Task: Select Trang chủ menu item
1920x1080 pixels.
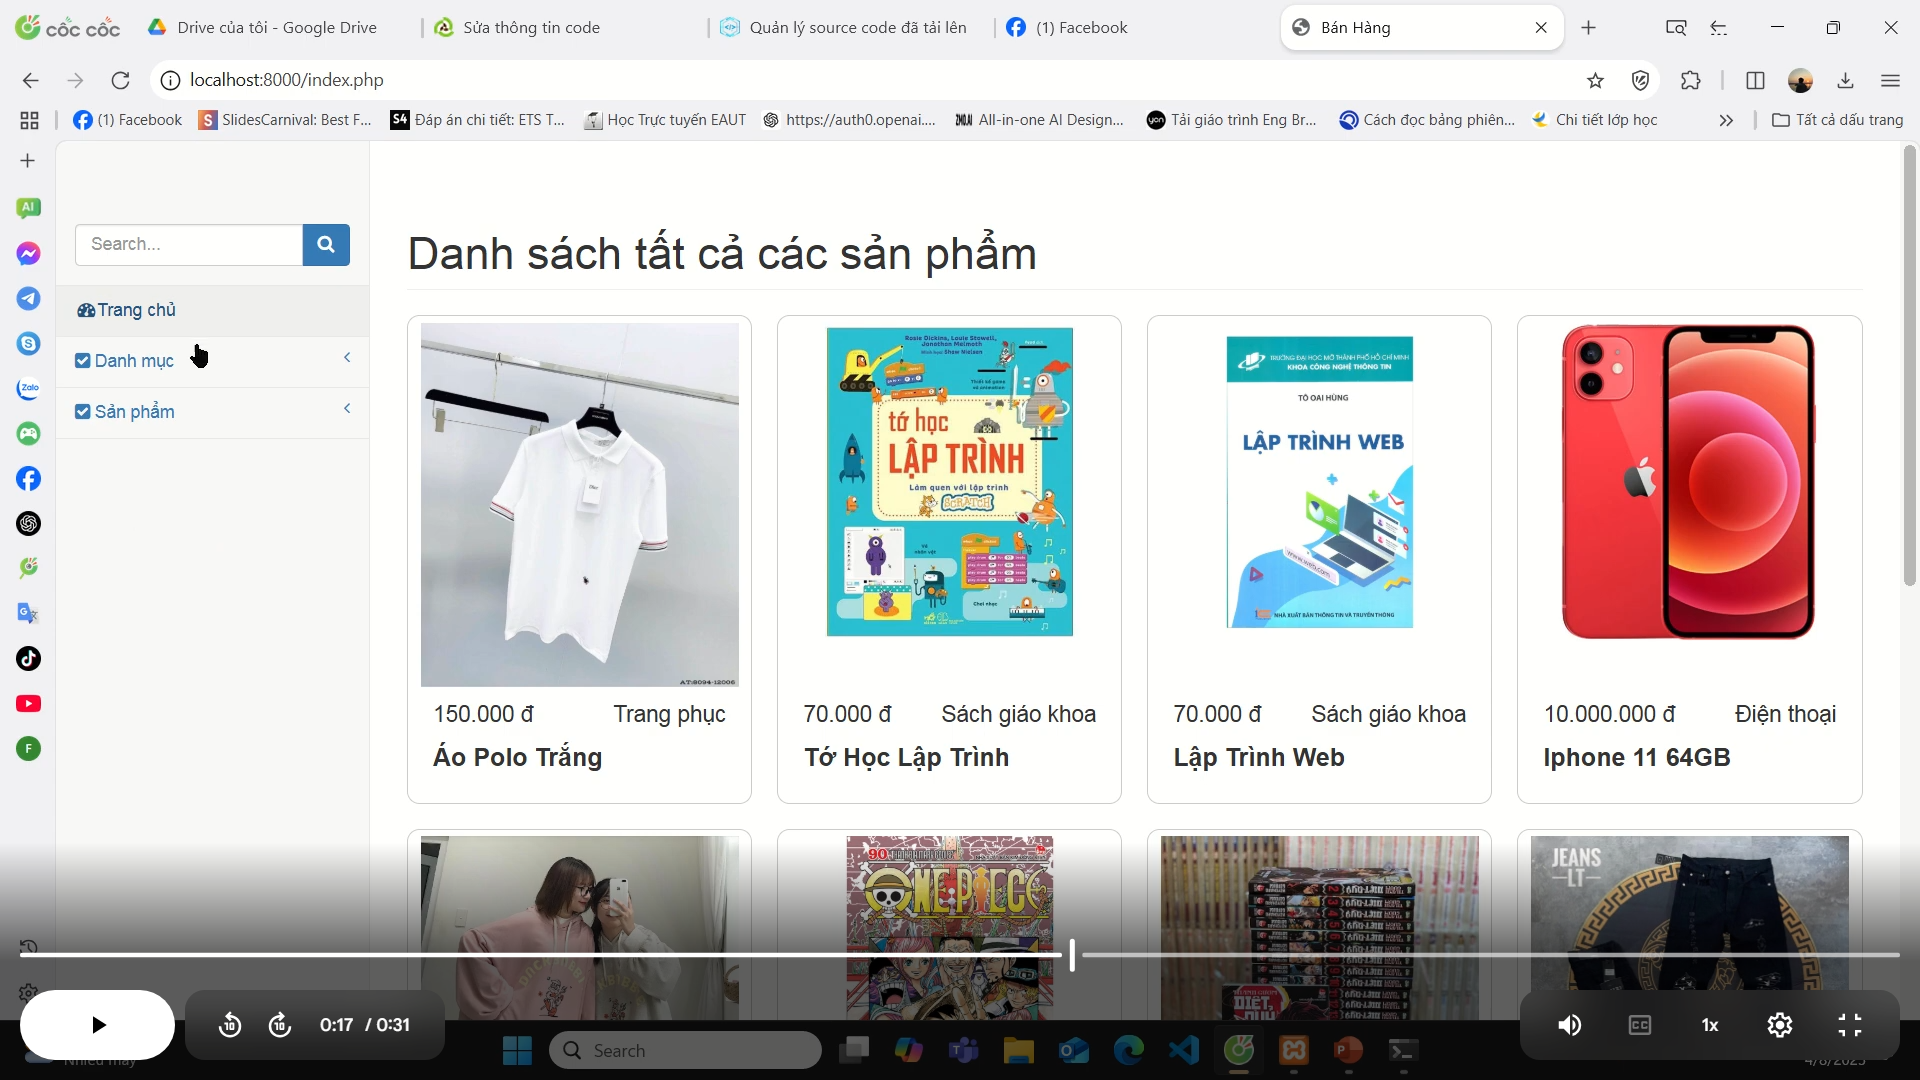Action: tap(212, 310)
